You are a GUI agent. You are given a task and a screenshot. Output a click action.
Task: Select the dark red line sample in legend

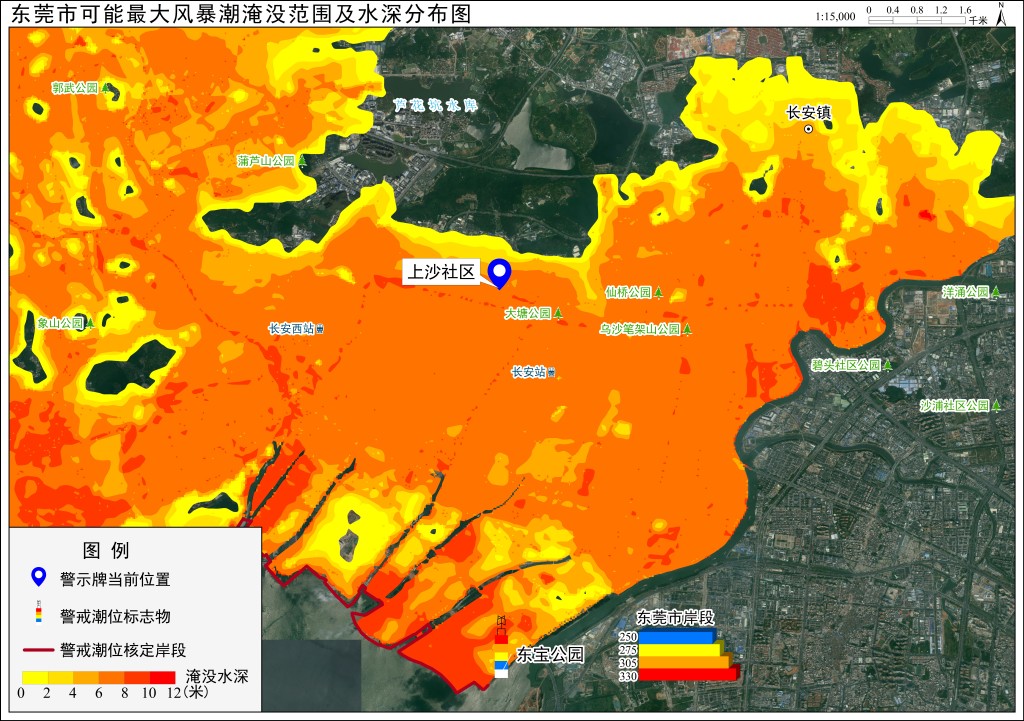coord(39,650)
